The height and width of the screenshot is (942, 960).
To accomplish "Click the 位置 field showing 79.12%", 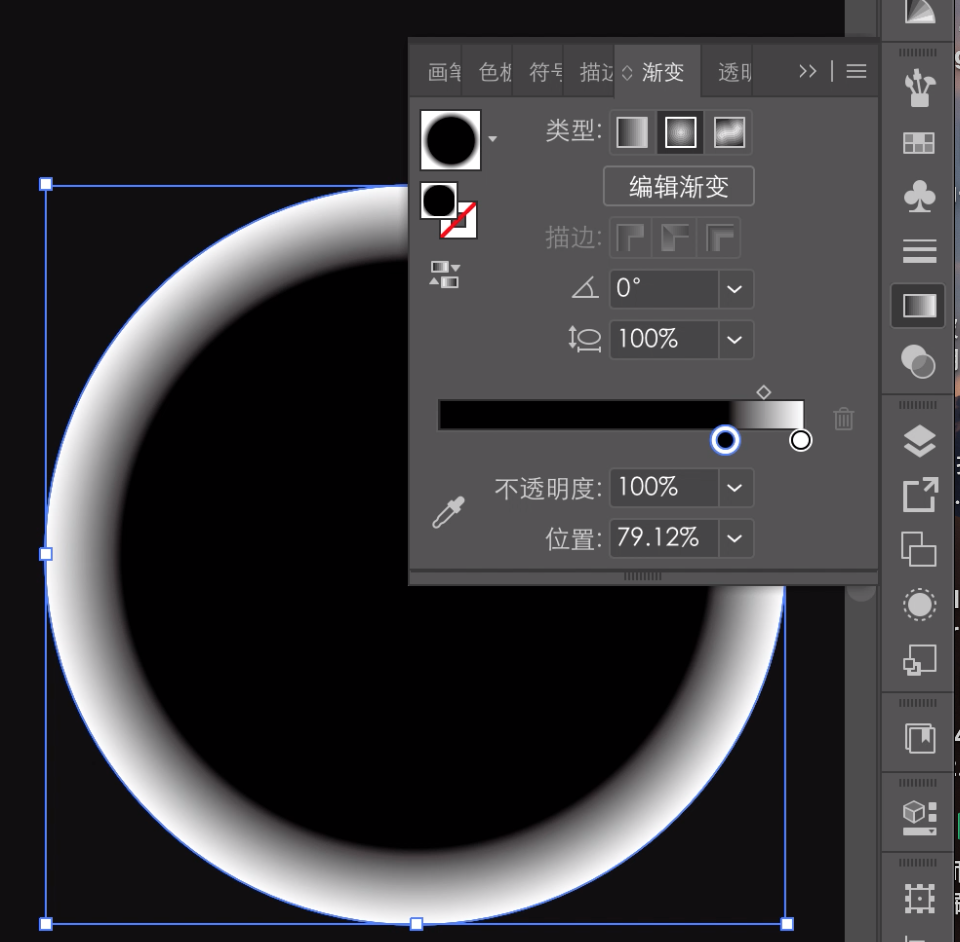I will pos(664,538).
